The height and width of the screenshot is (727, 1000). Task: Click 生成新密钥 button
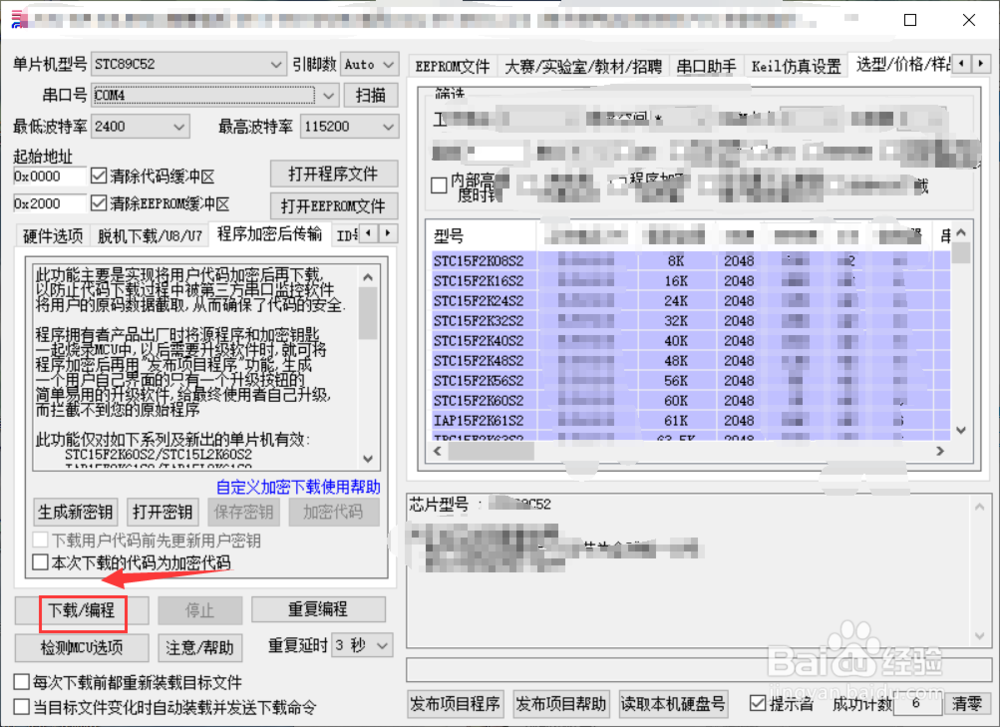coord(75,511)
